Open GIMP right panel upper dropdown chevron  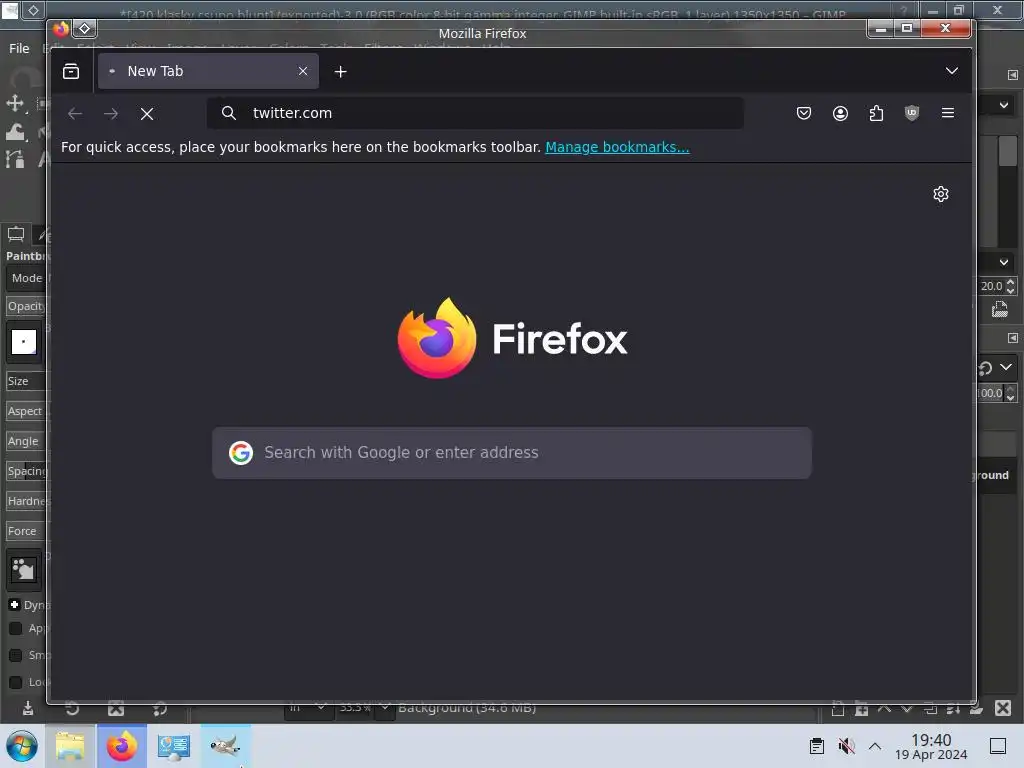[1004, 105]
